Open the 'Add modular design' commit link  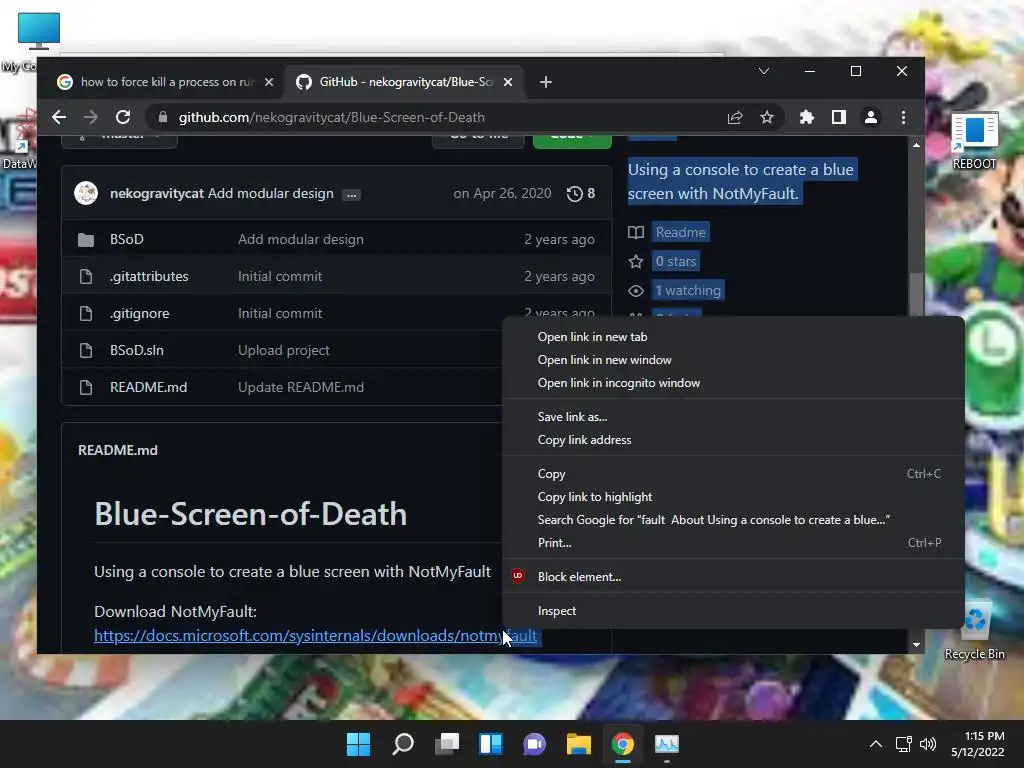tap(270, 193)
